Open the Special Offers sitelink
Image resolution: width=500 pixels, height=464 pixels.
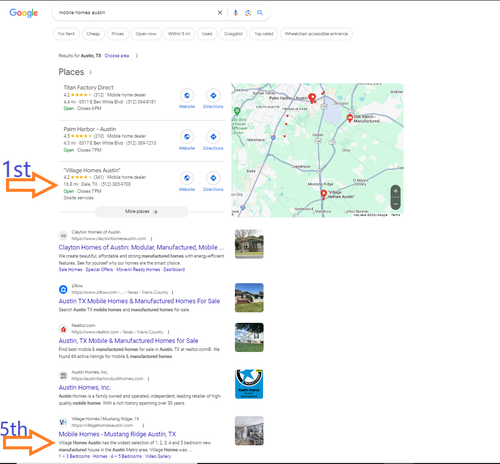coord(99,270)
